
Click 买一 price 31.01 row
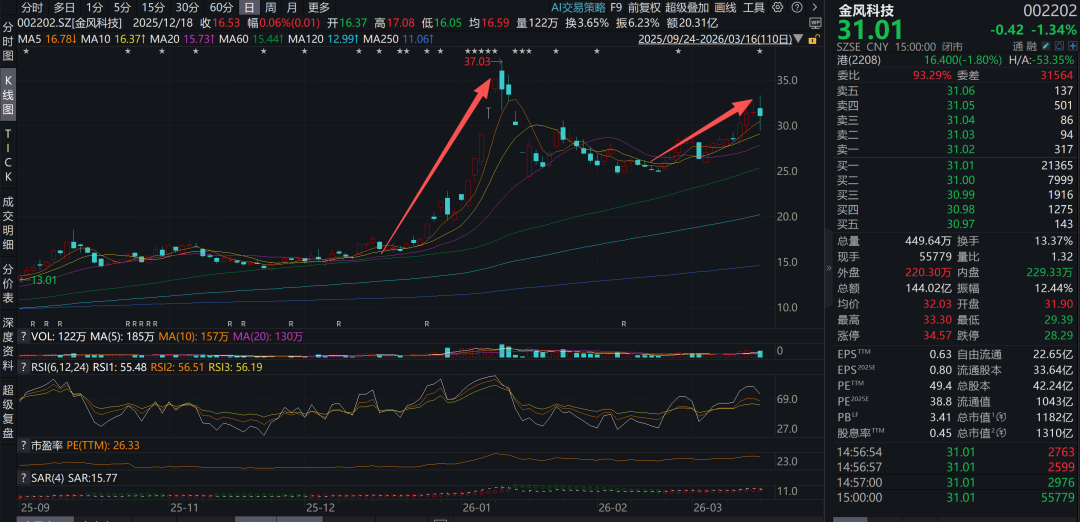tap(955, 165)
